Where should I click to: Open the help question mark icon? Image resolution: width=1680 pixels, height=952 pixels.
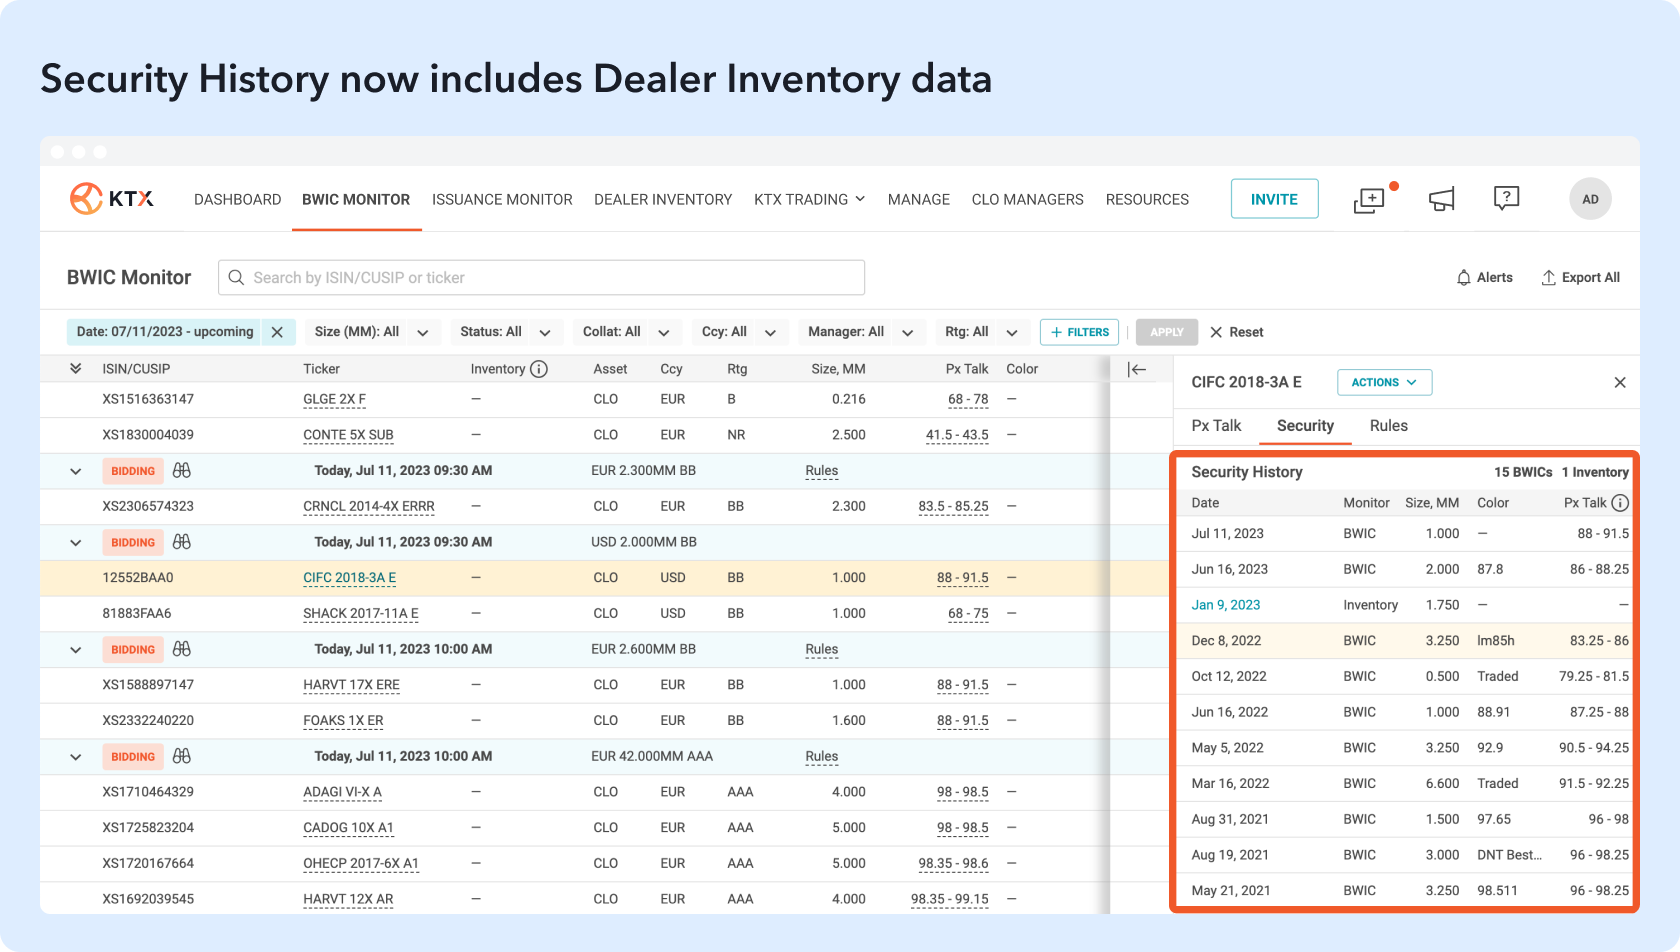(x=1506, y=198)
